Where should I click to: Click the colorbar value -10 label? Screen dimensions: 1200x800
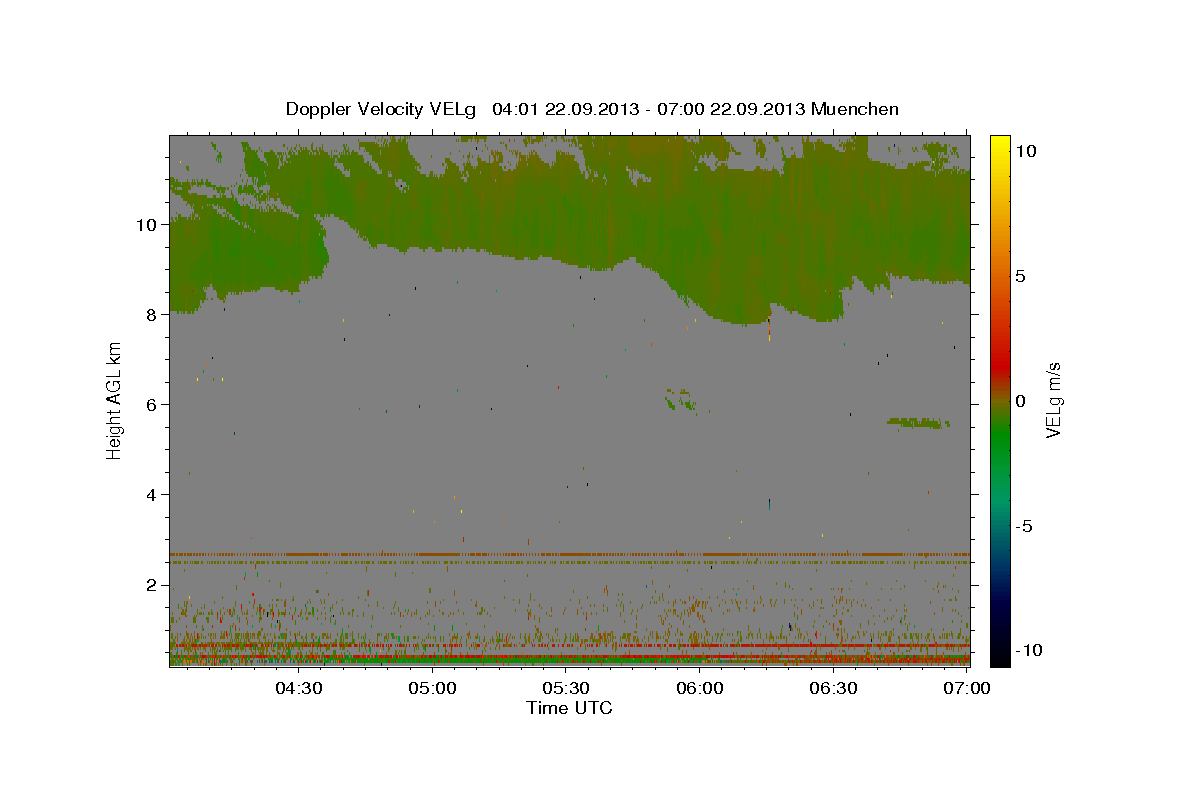tap(1029, 650)
